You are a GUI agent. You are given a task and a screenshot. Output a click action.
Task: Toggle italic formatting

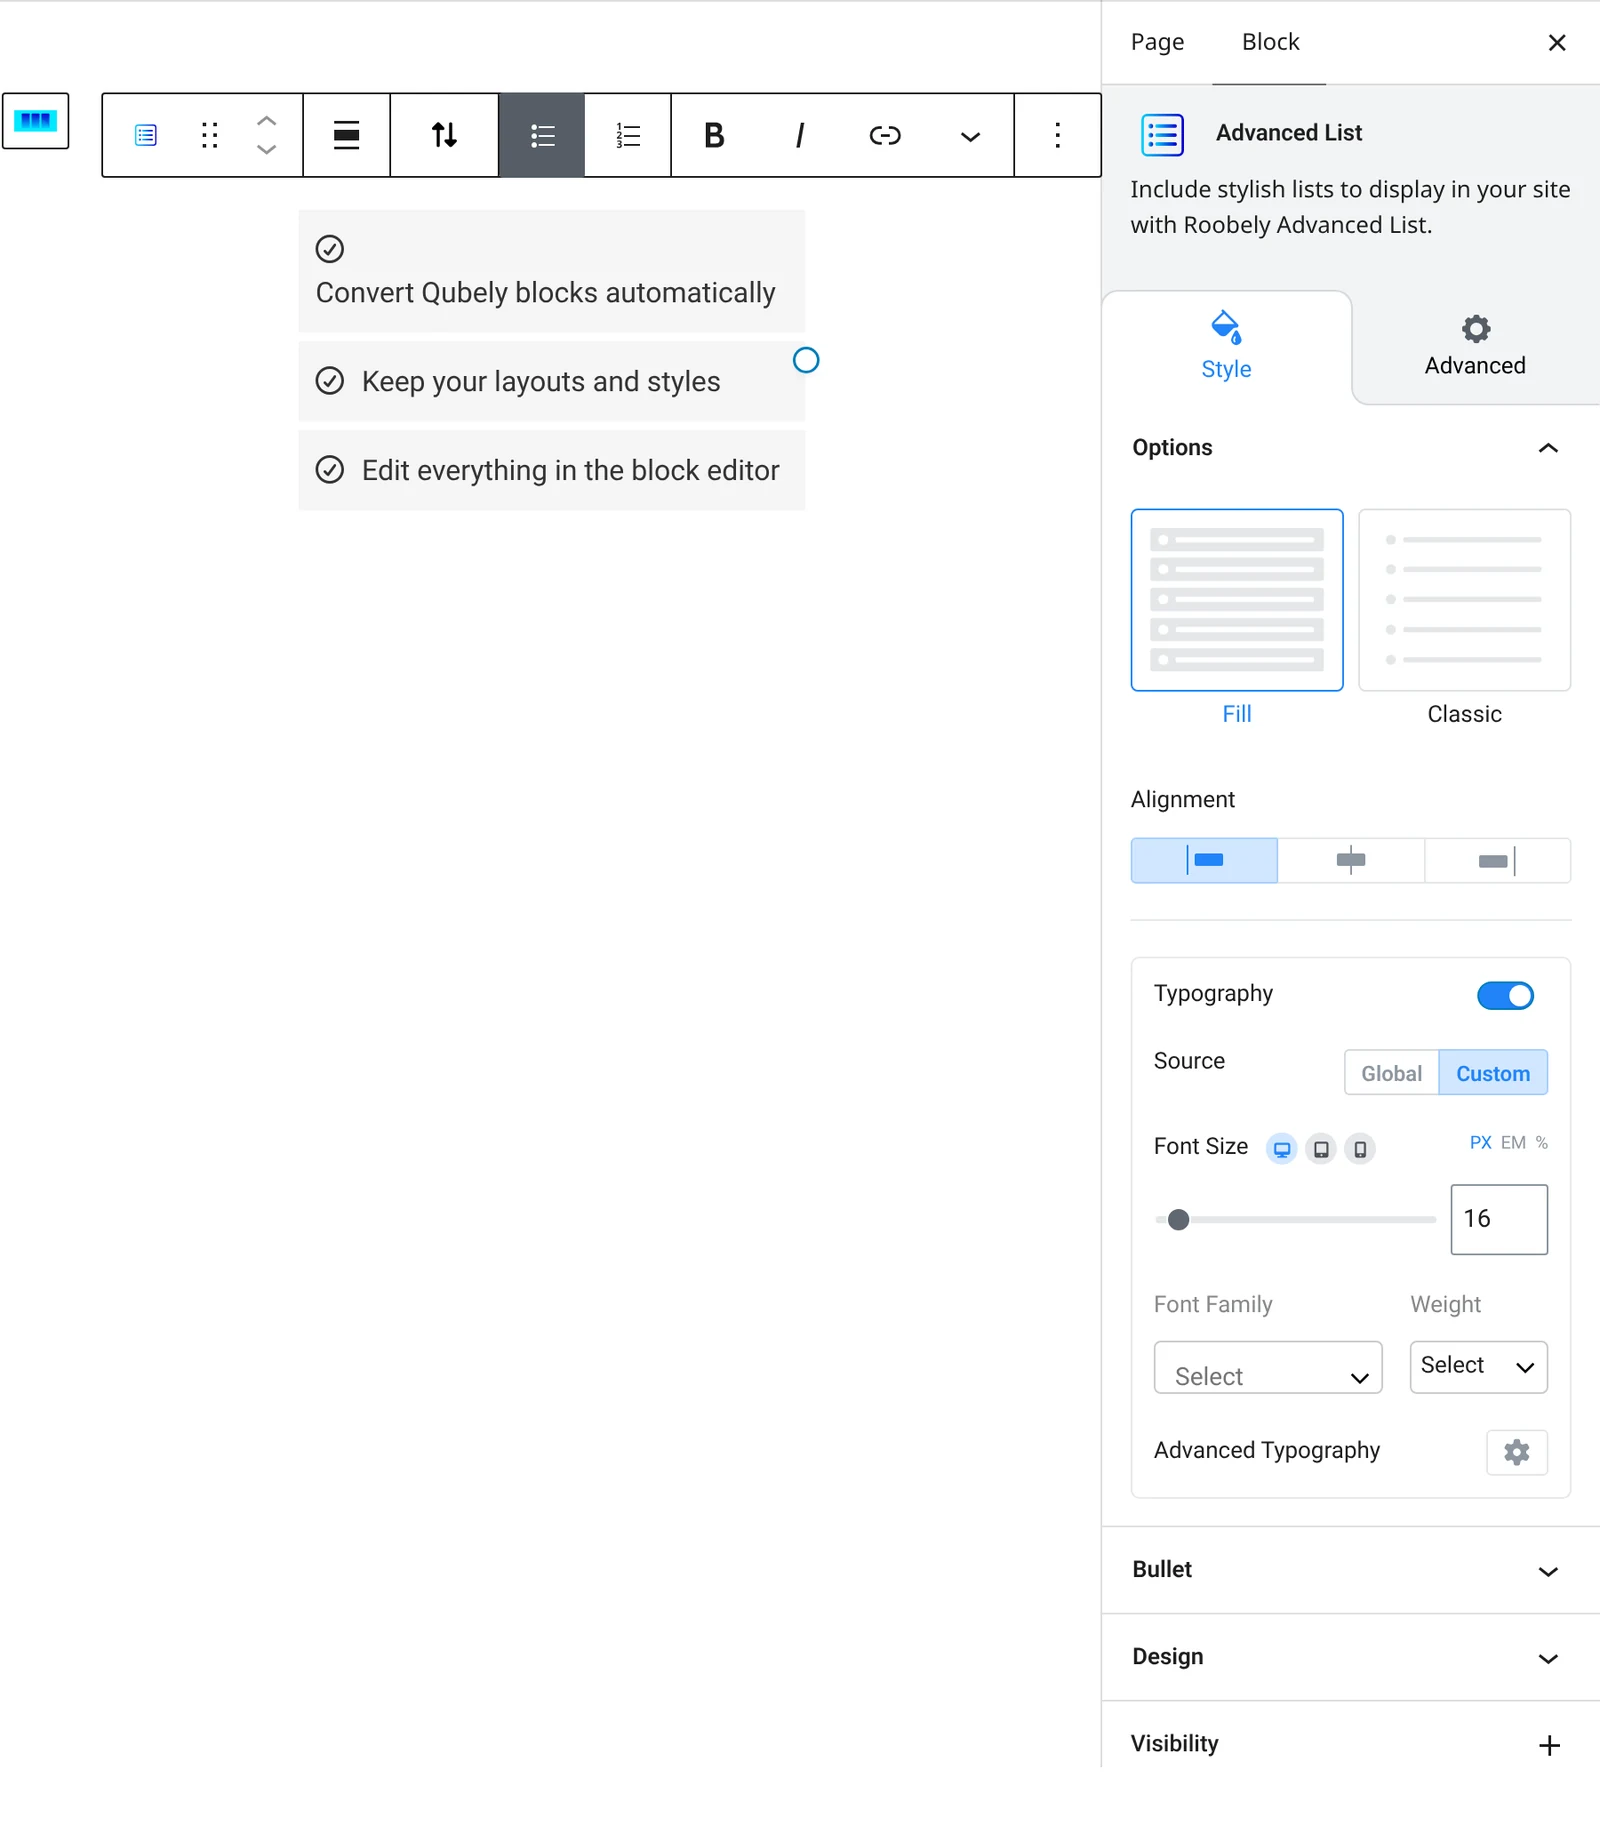pyautogui.click(x=799, y=135)
